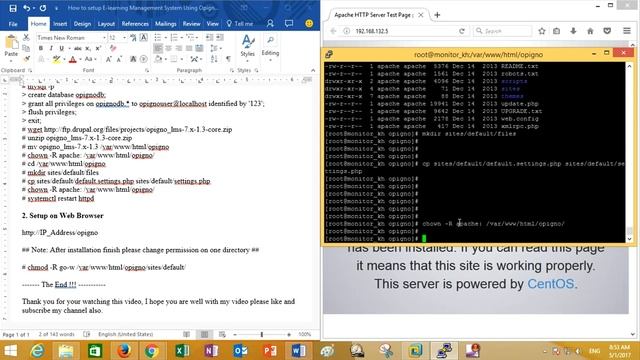640x360 pixels.
Task: Insert a multilevel list
Action: (x=191, y=38)
